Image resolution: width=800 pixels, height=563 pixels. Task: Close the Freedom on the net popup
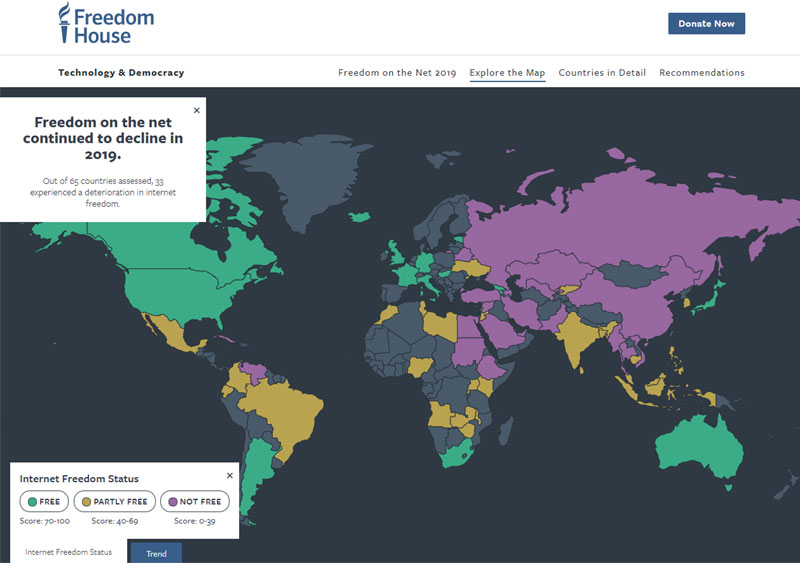(196, 110)
